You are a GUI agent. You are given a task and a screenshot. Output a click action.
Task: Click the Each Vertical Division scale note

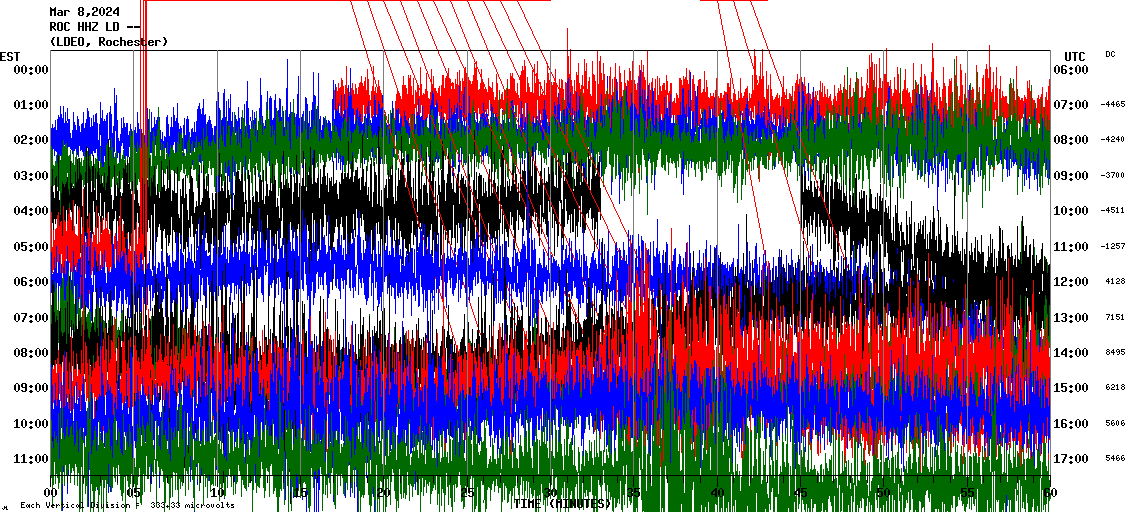coord(127,505)
